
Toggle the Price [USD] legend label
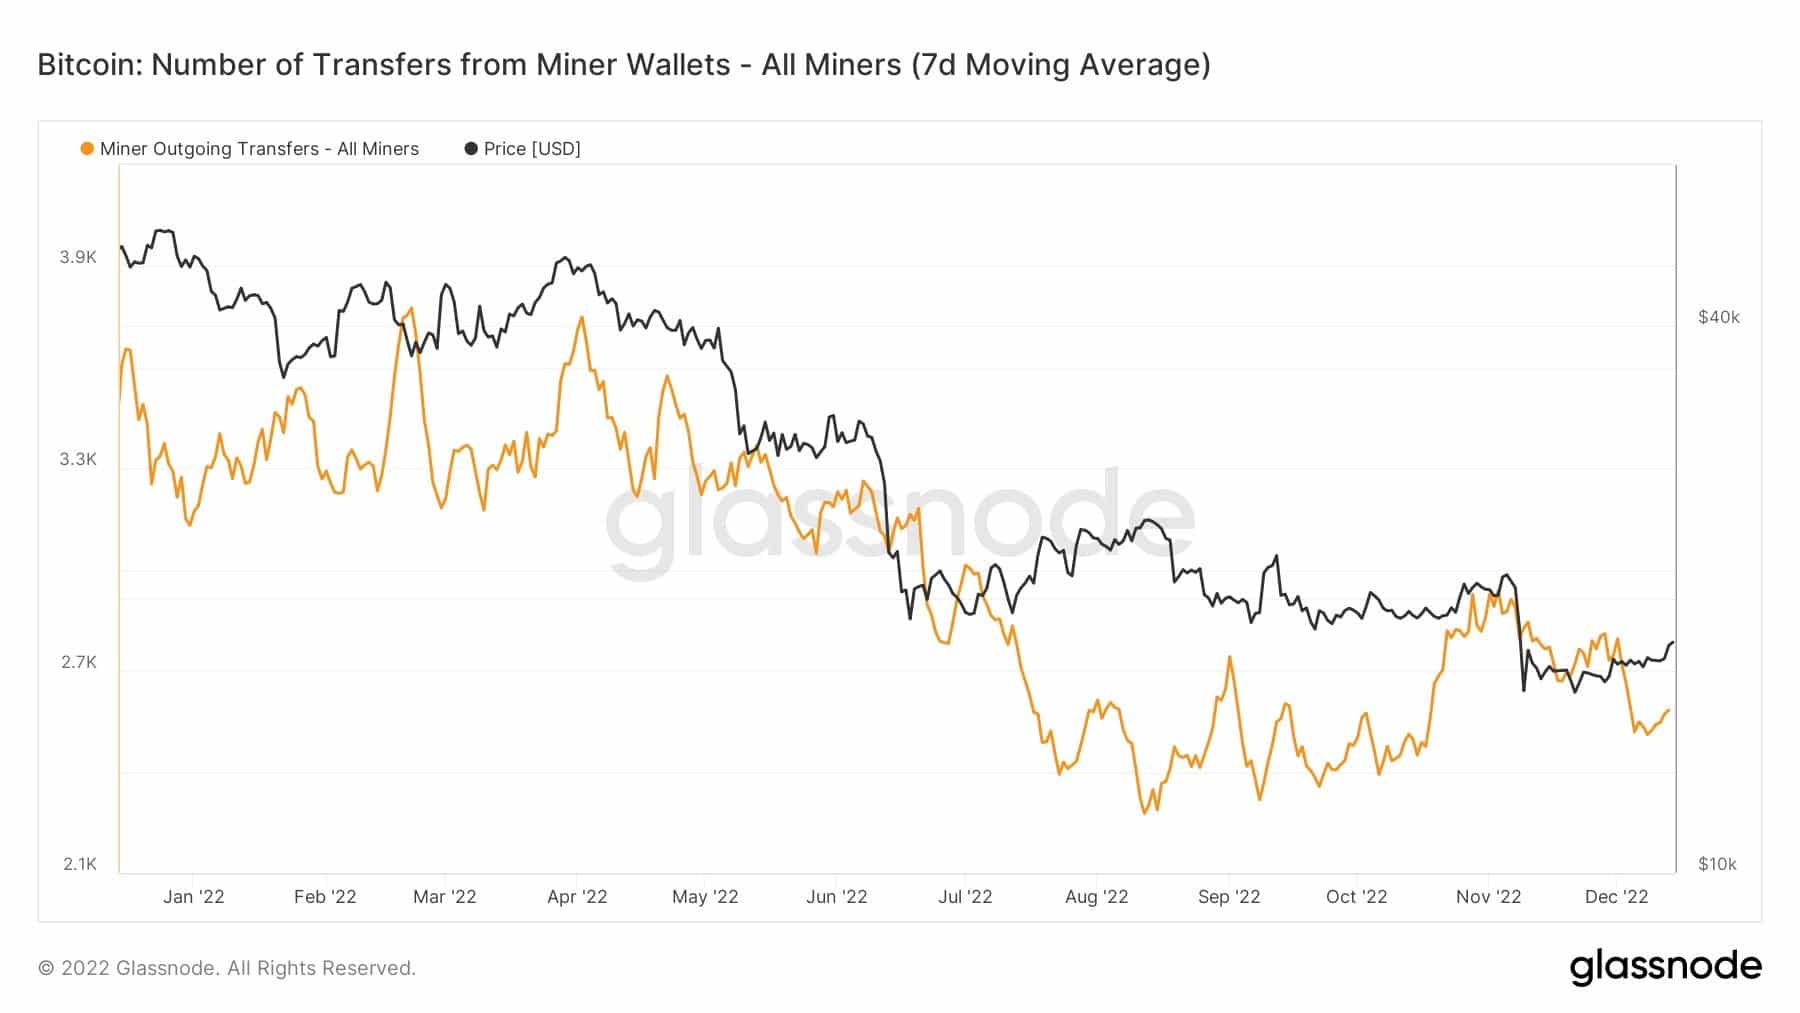point(532,149)
